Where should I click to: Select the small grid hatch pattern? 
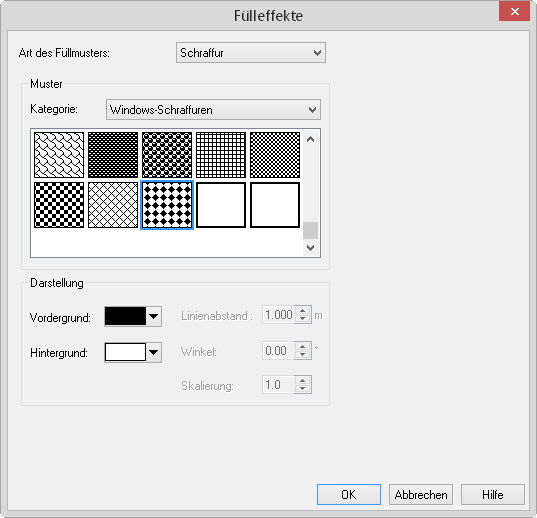[x=221, y=155]
